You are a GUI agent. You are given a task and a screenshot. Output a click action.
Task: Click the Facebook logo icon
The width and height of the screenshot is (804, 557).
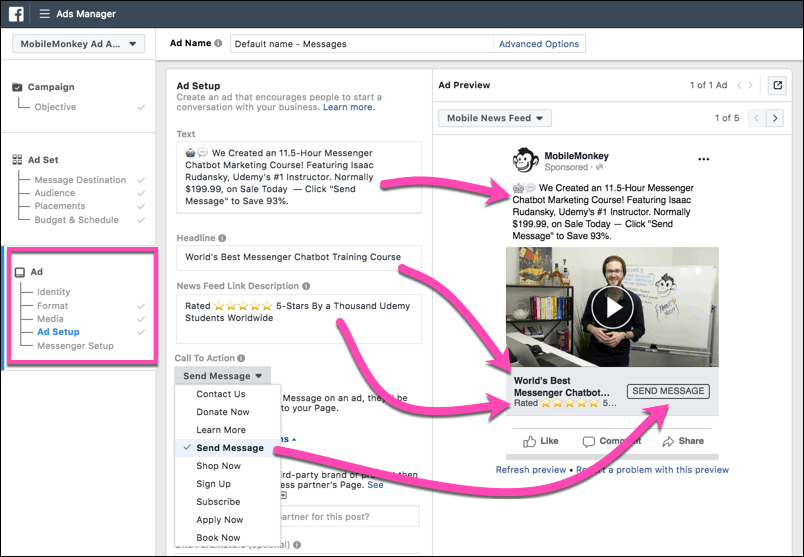pos(16,14)
